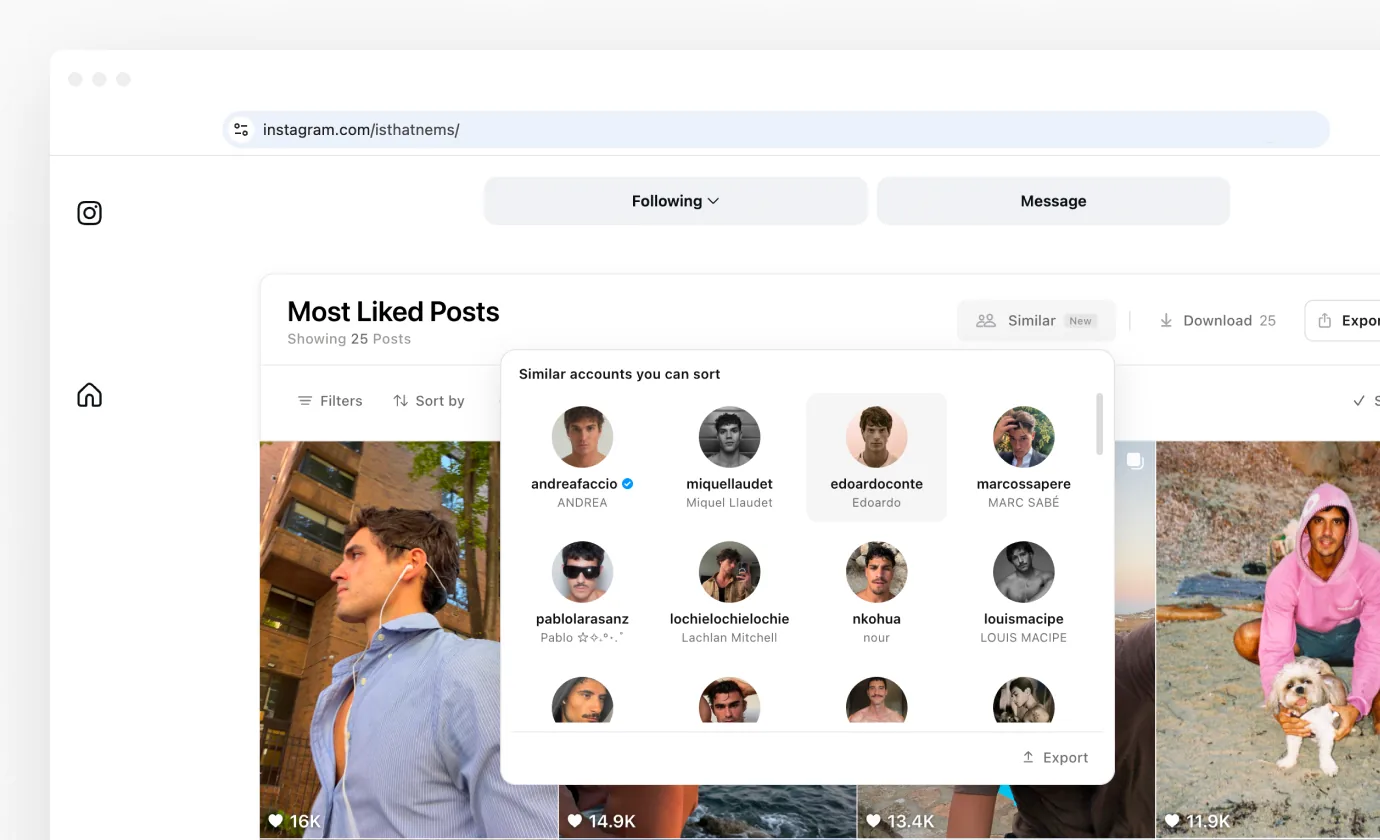Click the Instagram logo icon
Screen dimensions: 1380x840
(x=90, y=213)
